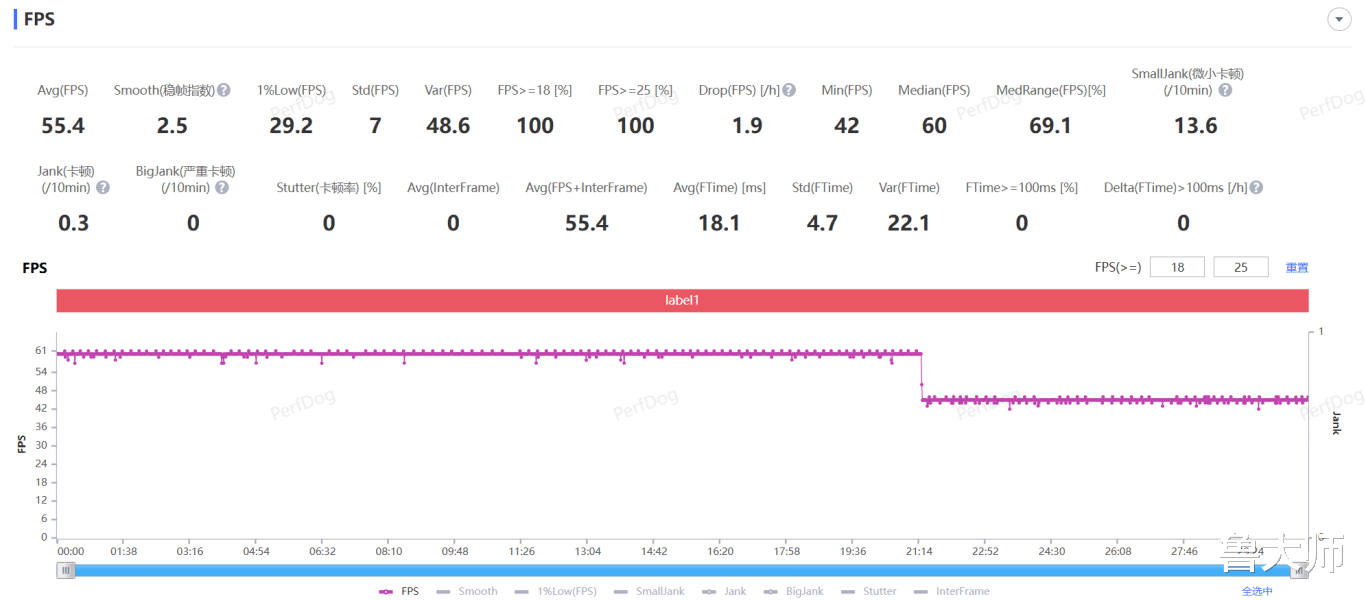Toggle BigJank series in legend
The width and height of the screenshot is (1366, 601).
tap(794, 591)
